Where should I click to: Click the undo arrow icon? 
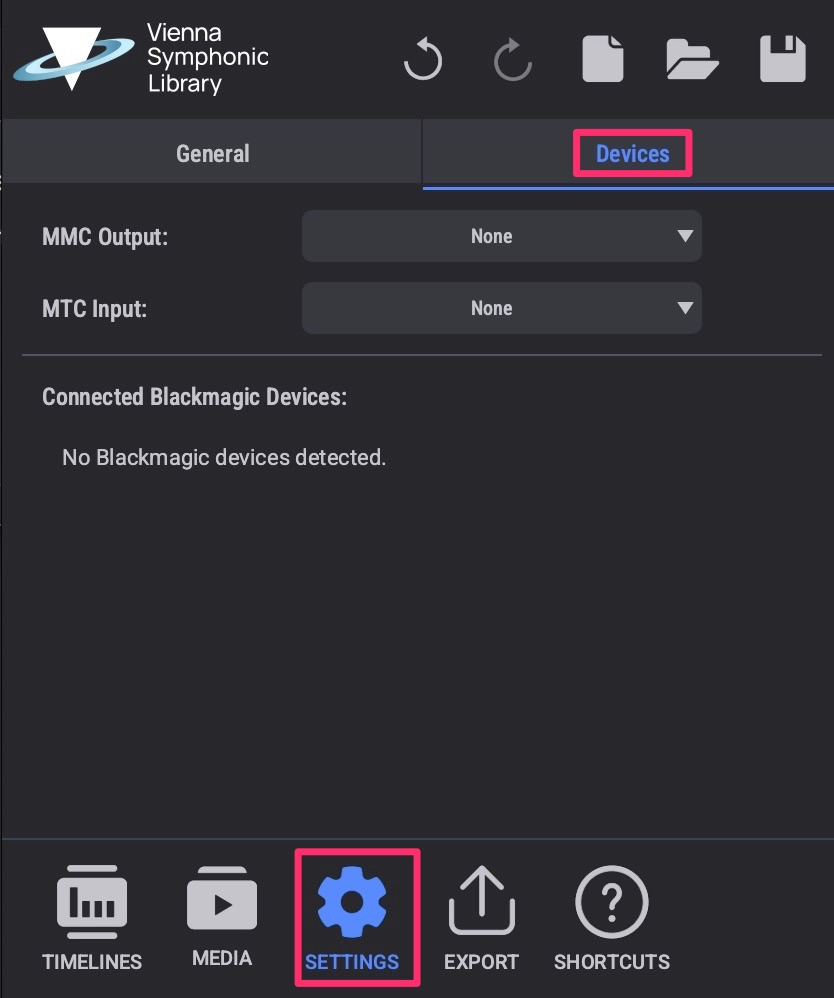point(423,60)
